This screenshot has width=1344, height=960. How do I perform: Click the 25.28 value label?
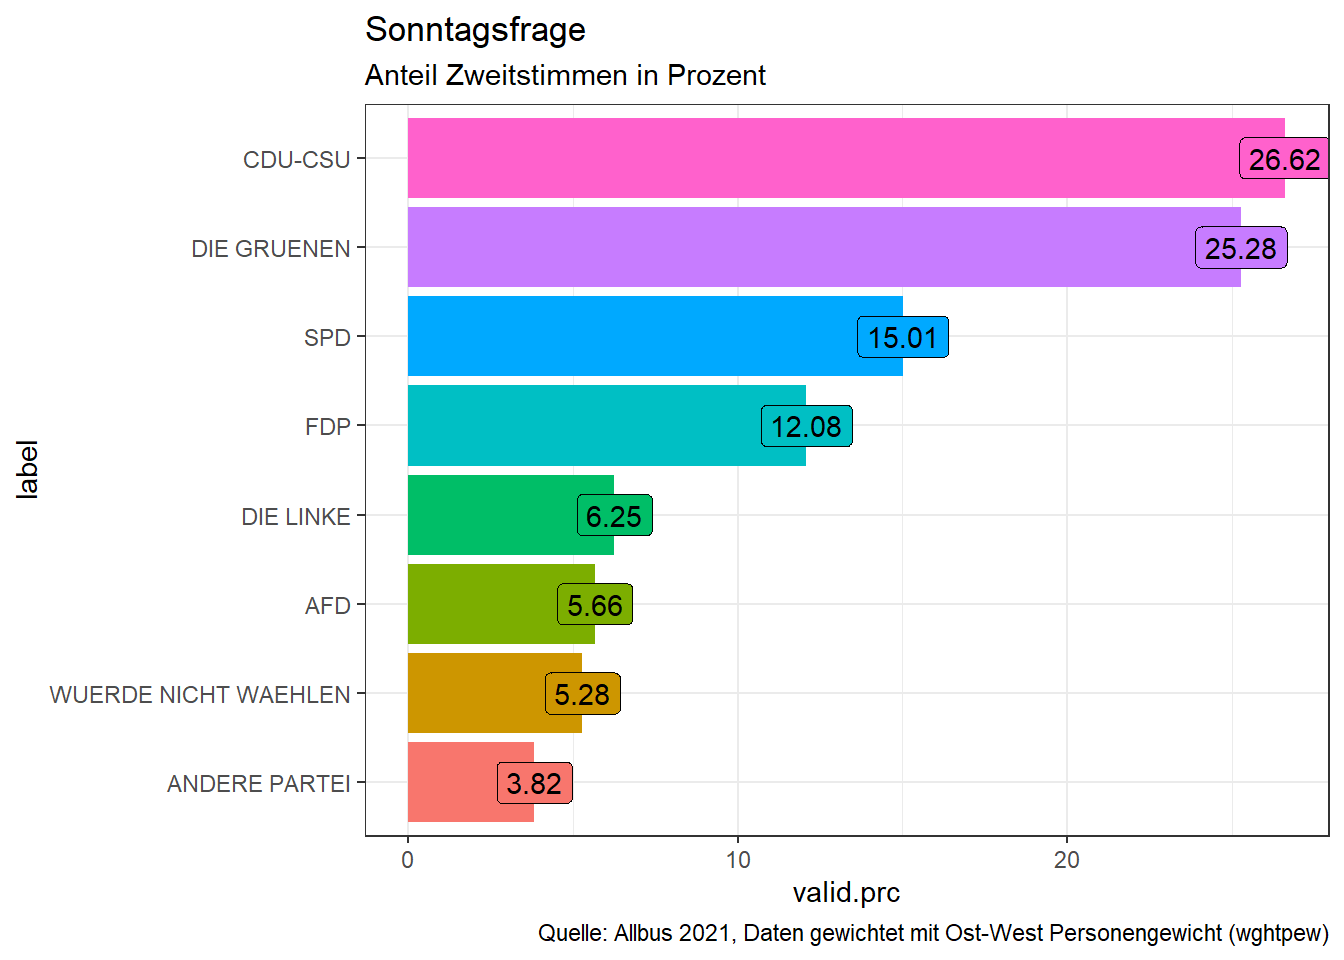point(1240,248)
